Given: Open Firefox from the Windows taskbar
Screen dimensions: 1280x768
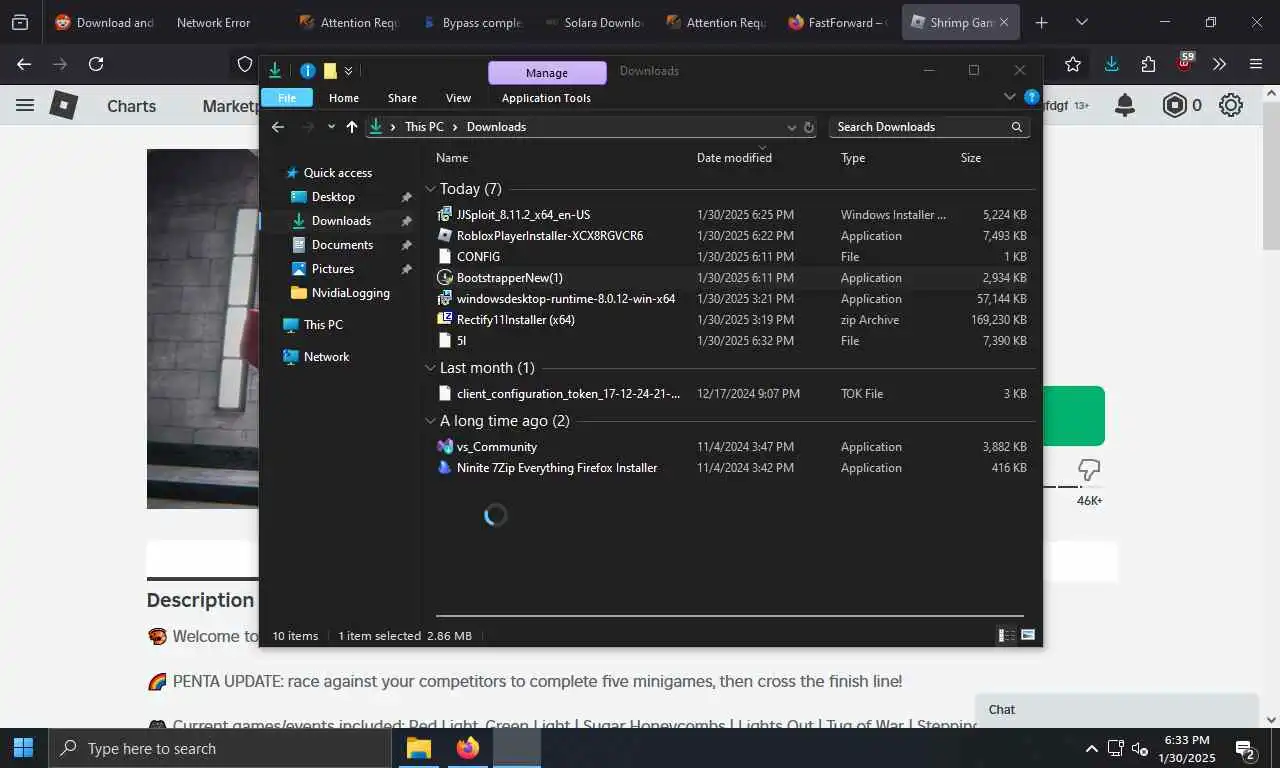Looking at the screenshot, I should 467,748.
